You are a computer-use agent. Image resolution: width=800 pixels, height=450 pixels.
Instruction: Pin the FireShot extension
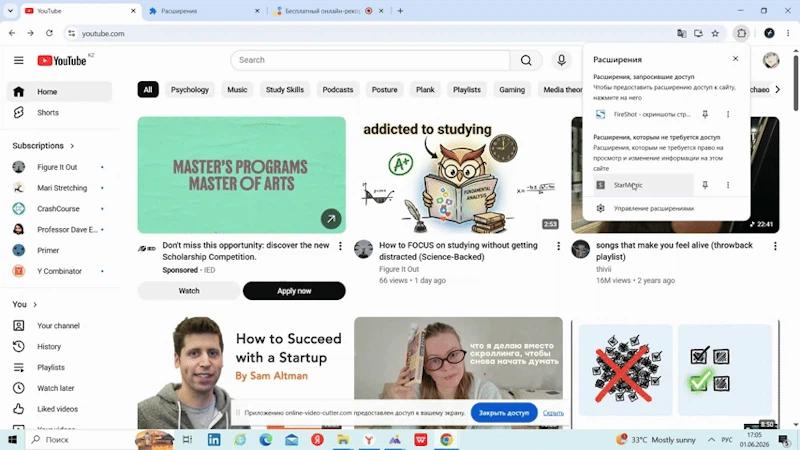pos(705,114)
